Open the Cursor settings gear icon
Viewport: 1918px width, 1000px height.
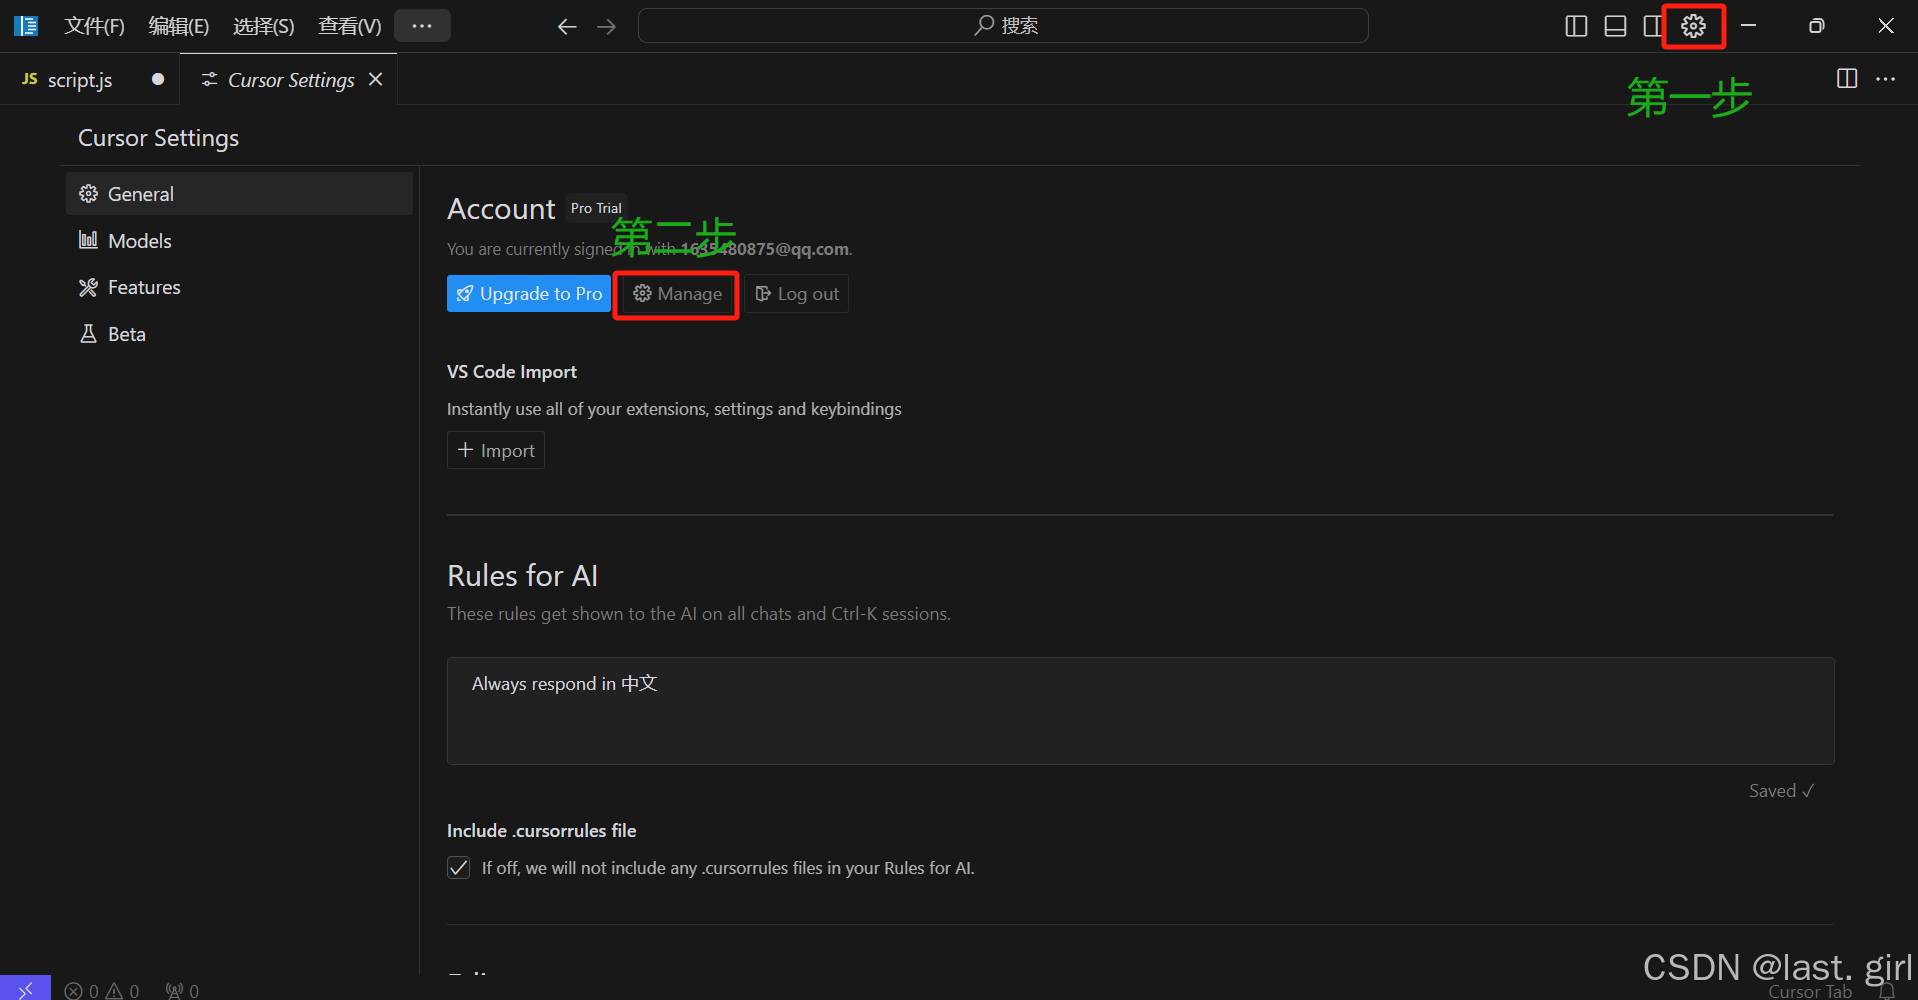(1693, 26)
